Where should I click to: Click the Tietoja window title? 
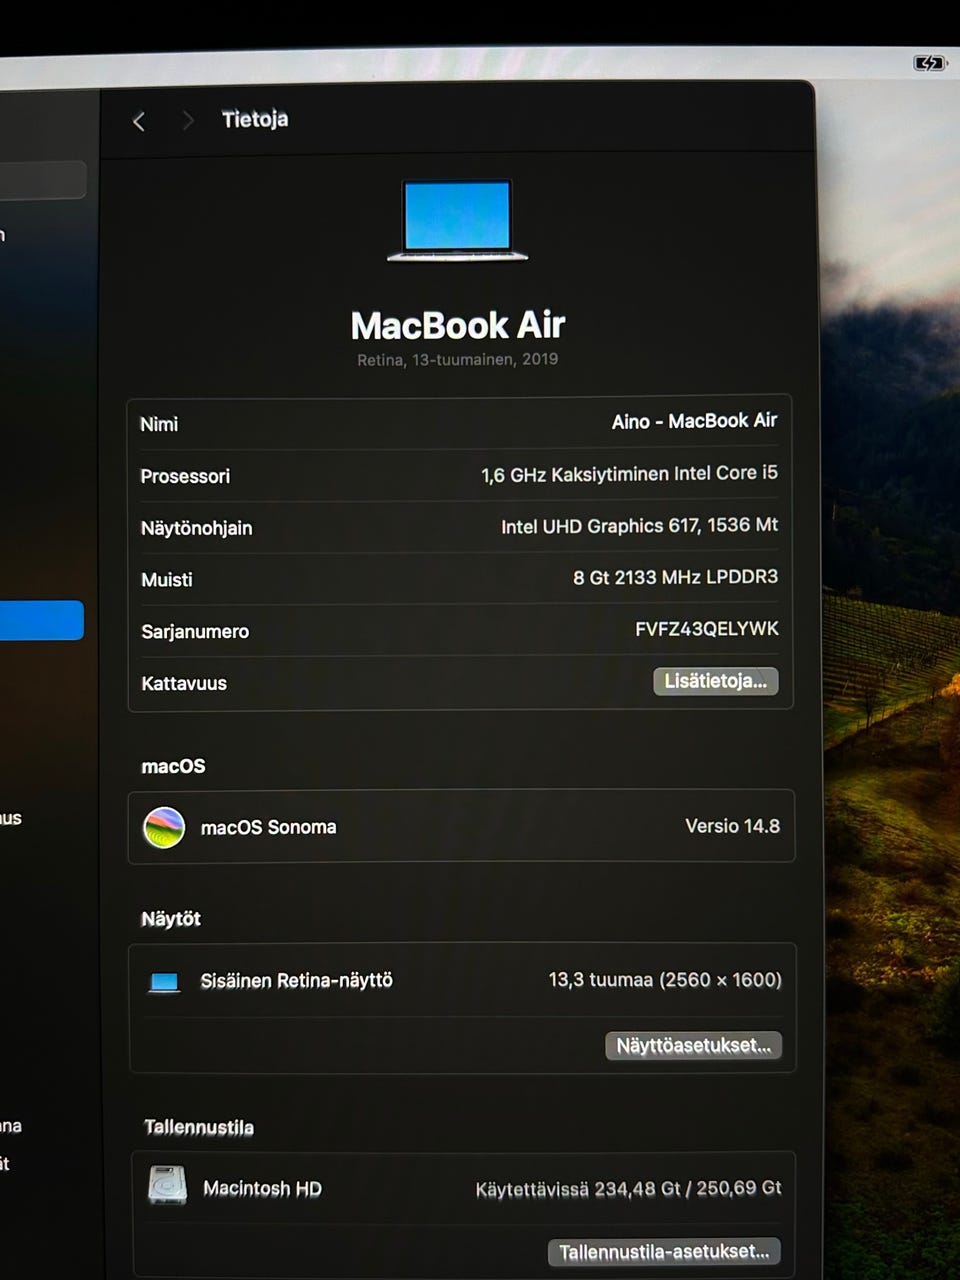[x=255, y=119]
